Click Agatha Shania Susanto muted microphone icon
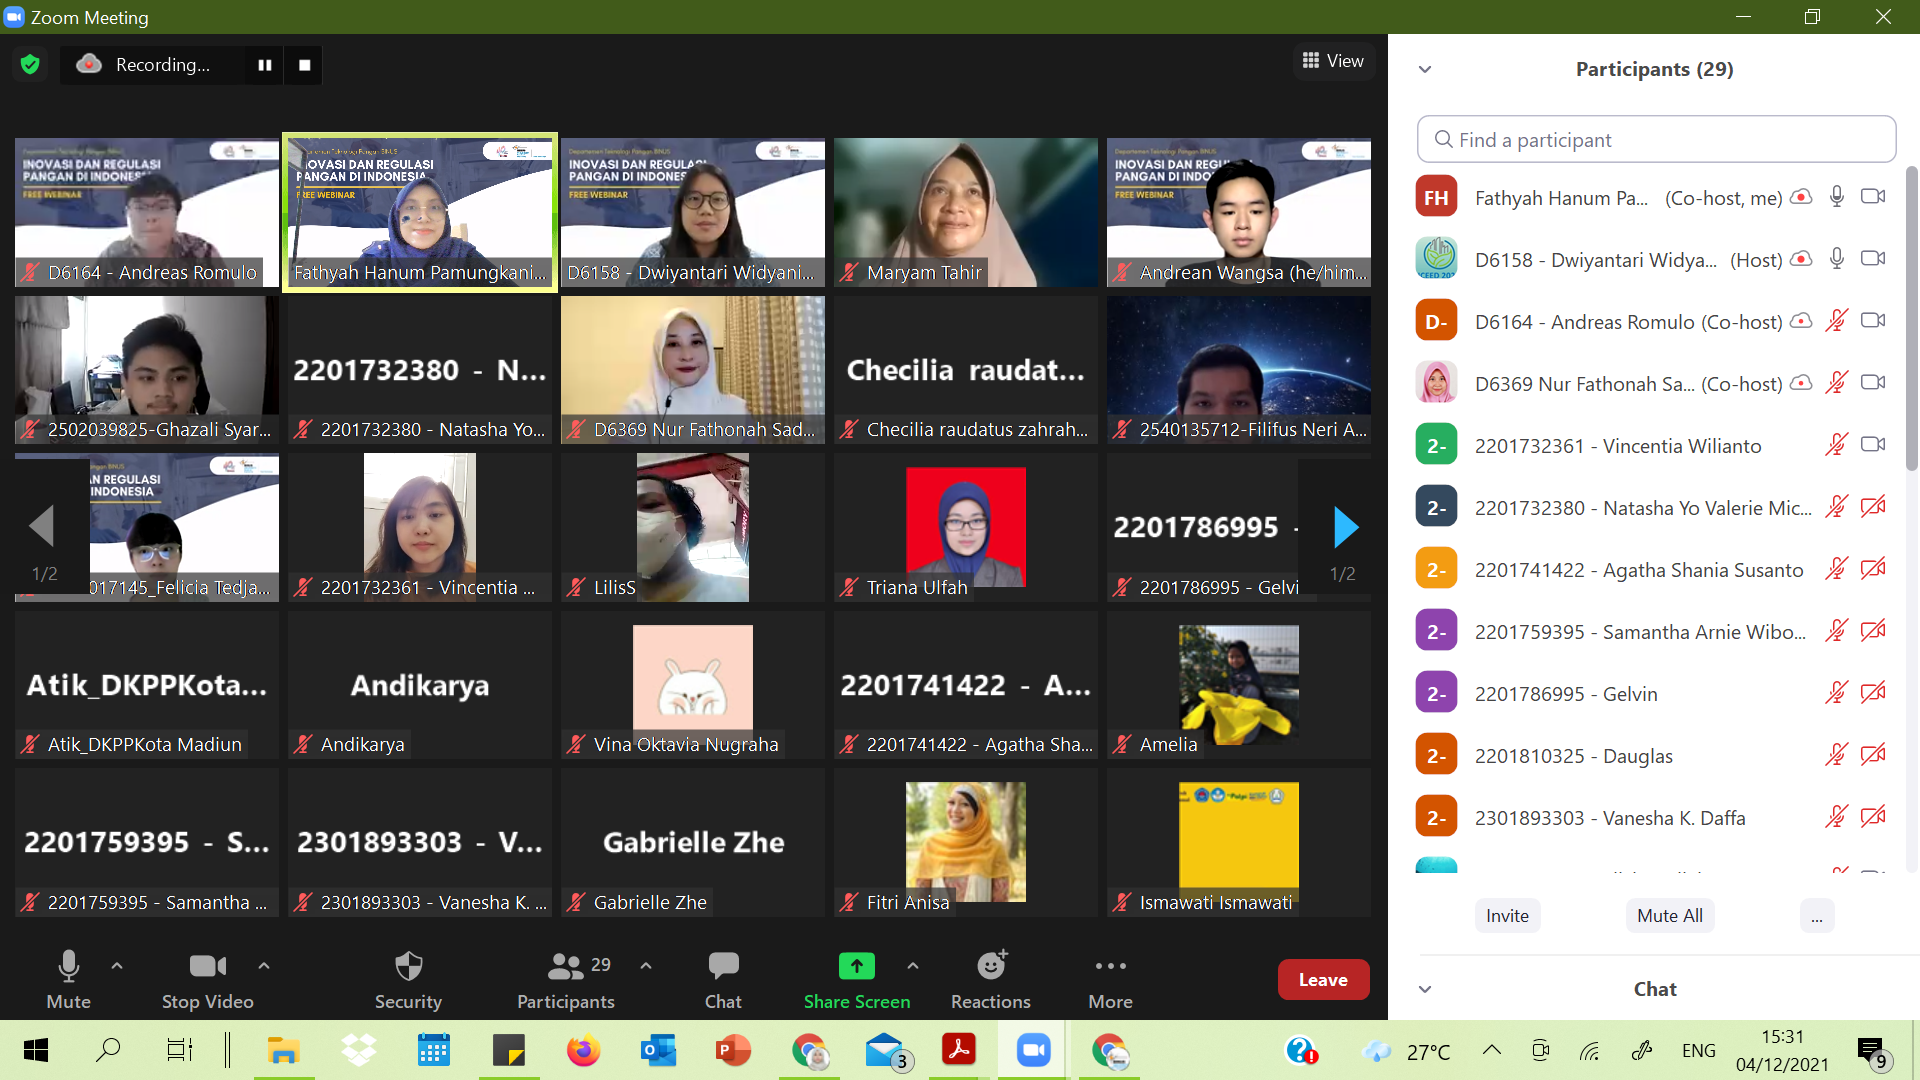 click(x=1837, y=569)
